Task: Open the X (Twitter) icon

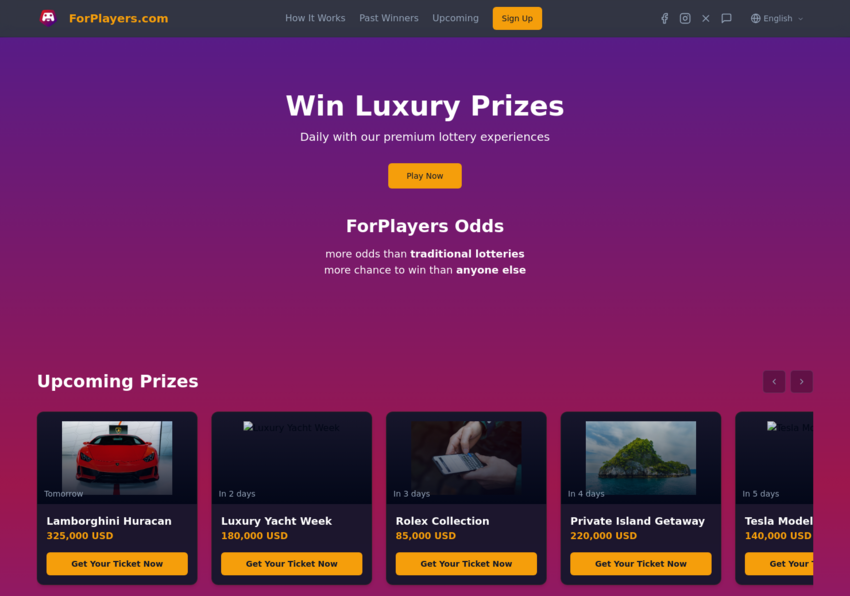Action: coord(706,18)
